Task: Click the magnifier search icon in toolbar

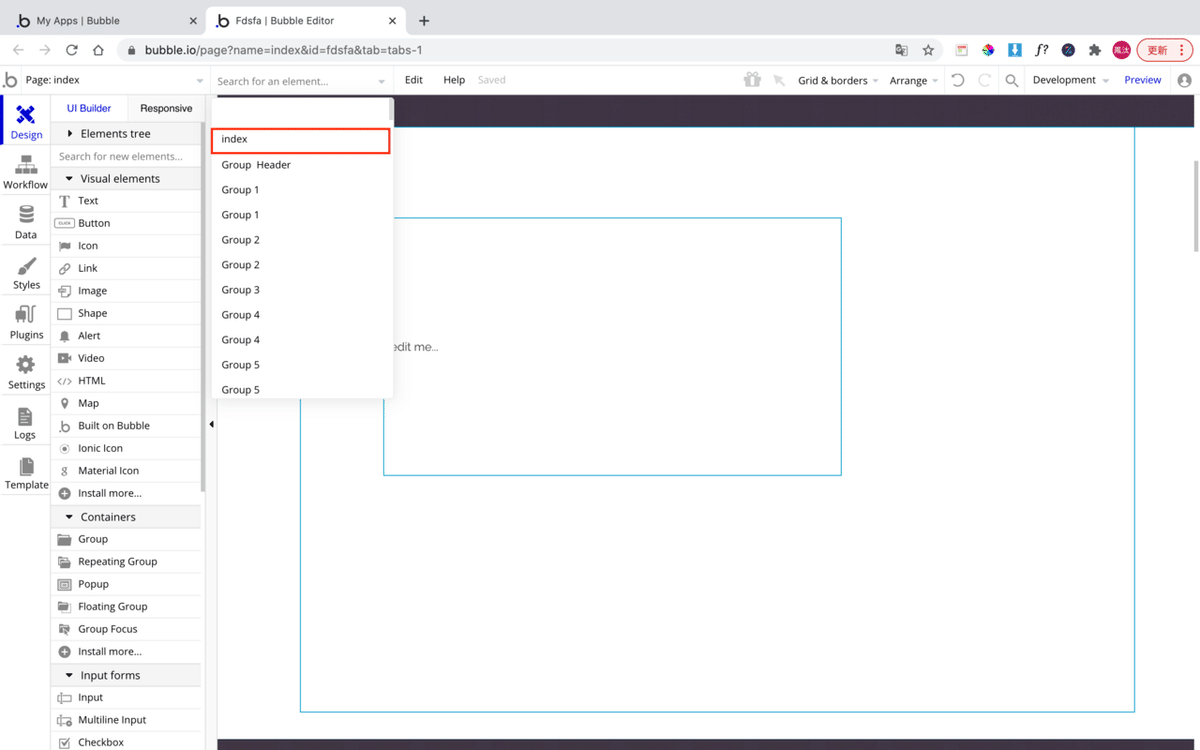Action: pyautogui.click(x=1012, y=80)
